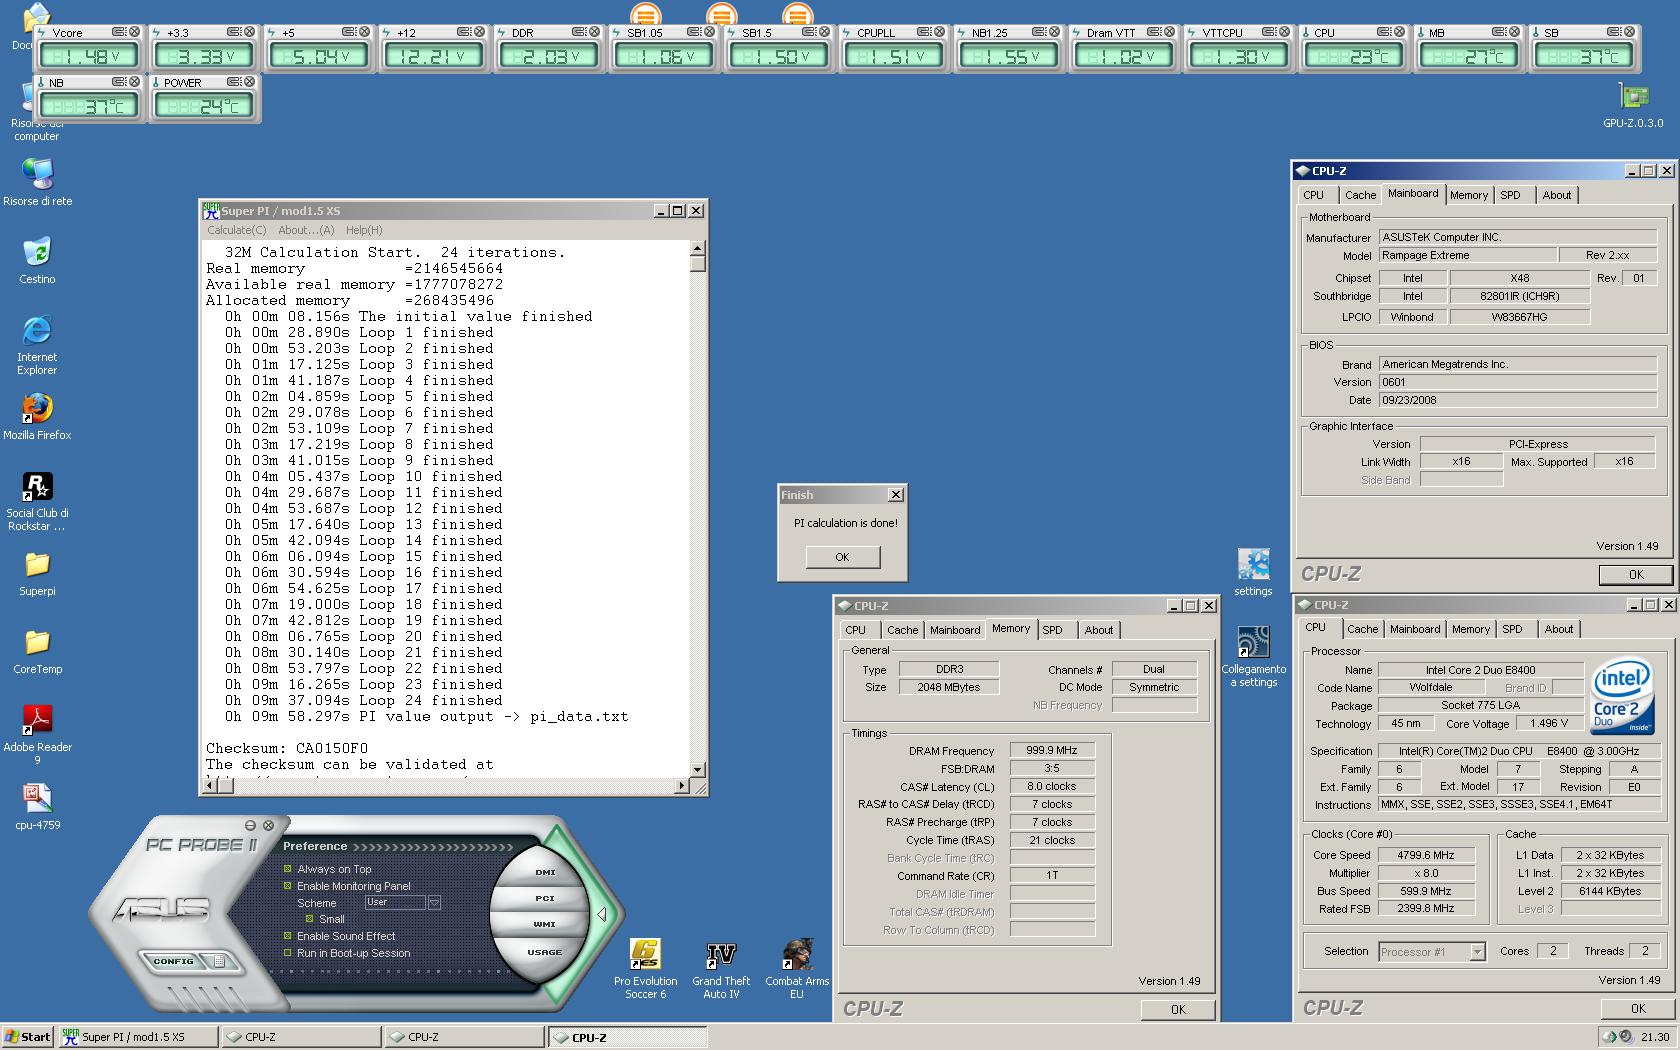This screenshot has width=1680, height=1050.
Task: Launch GPU-Z.0.3.0 from the desktop
Action: [x=1633, y=106]
